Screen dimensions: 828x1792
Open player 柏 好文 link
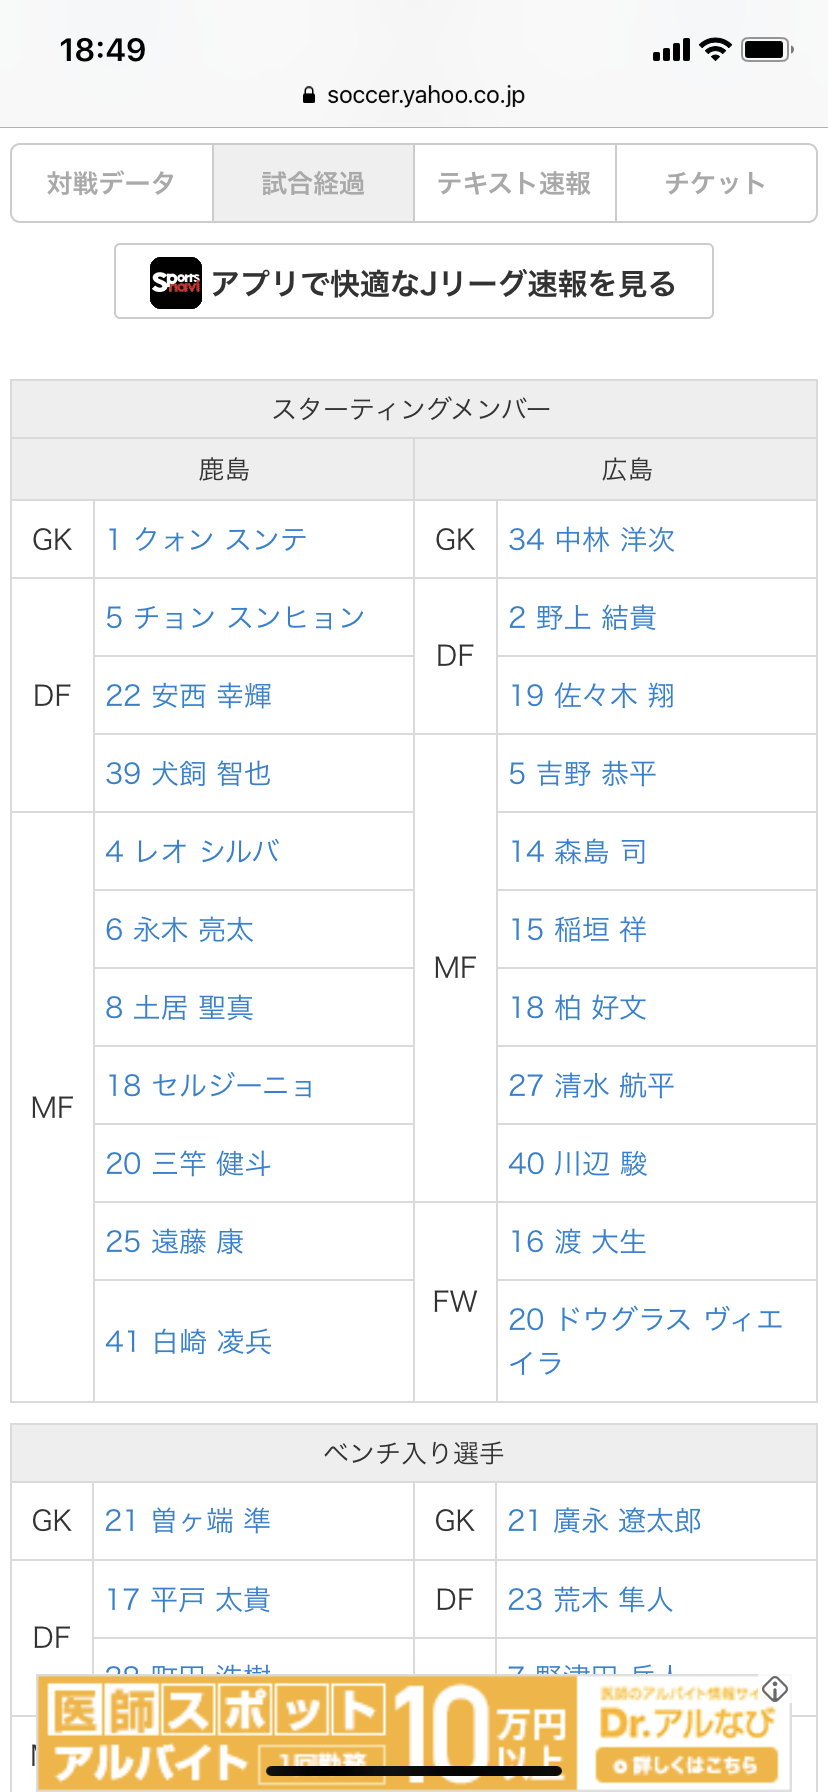[579, 1008]
